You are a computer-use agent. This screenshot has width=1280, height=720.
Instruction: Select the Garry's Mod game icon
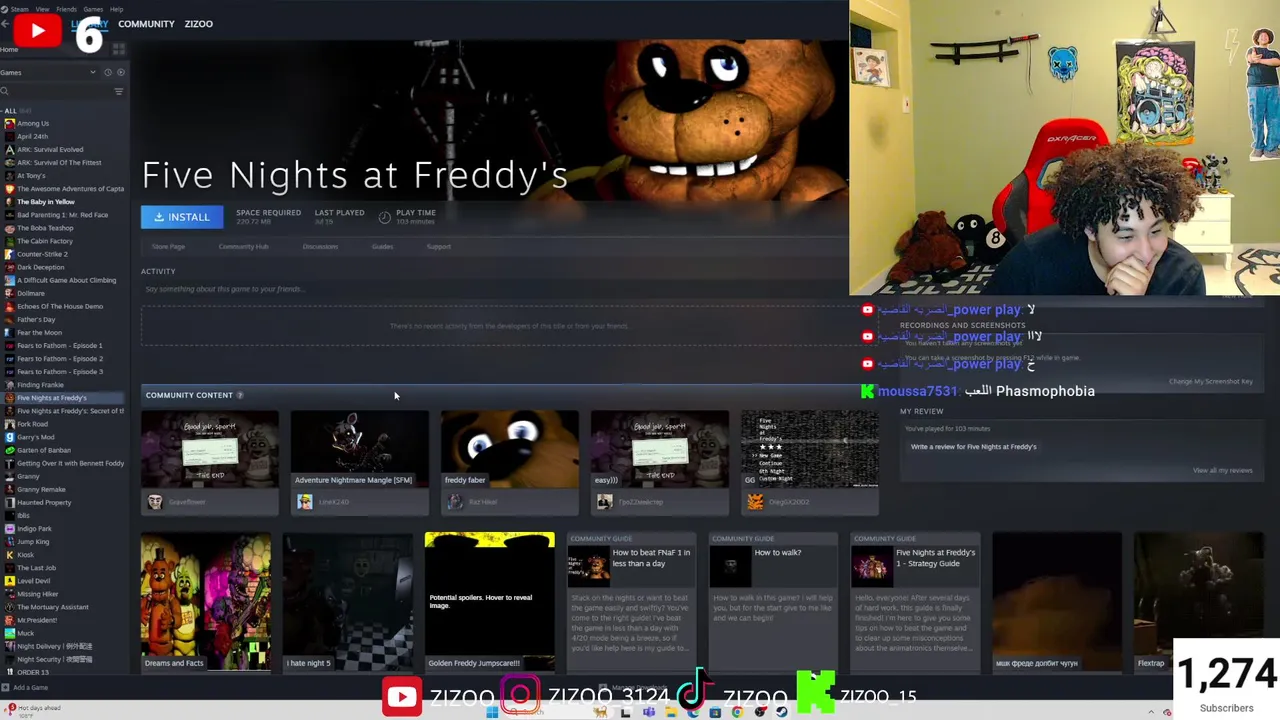pos(10,437)
